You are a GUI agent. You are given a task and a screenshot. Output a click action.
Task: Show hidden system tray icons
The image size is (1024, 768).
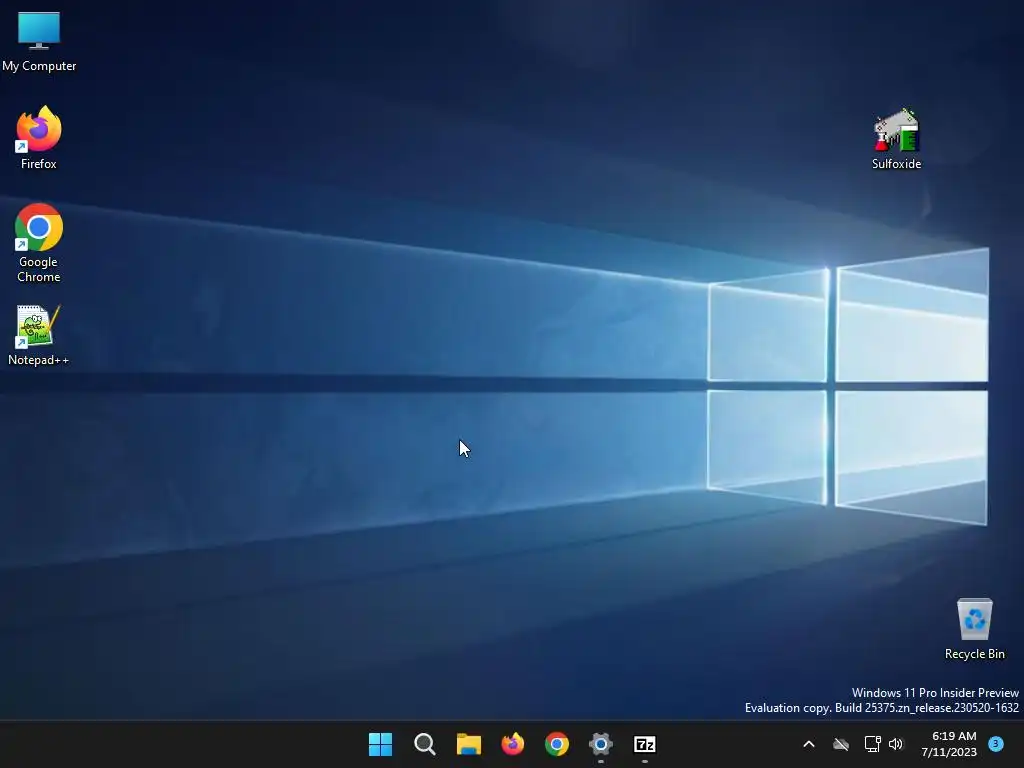click(808, 744)
